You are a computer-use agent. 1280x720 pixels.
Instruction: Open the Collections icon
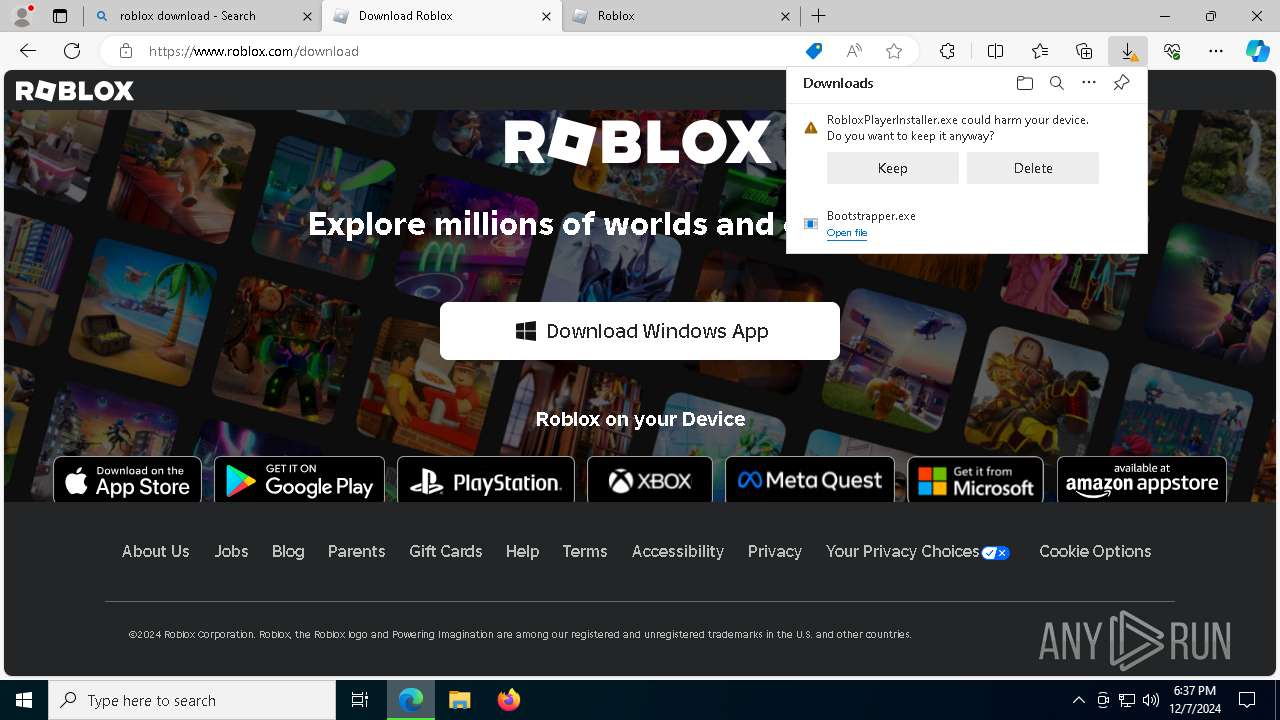tap(1084, 51)
